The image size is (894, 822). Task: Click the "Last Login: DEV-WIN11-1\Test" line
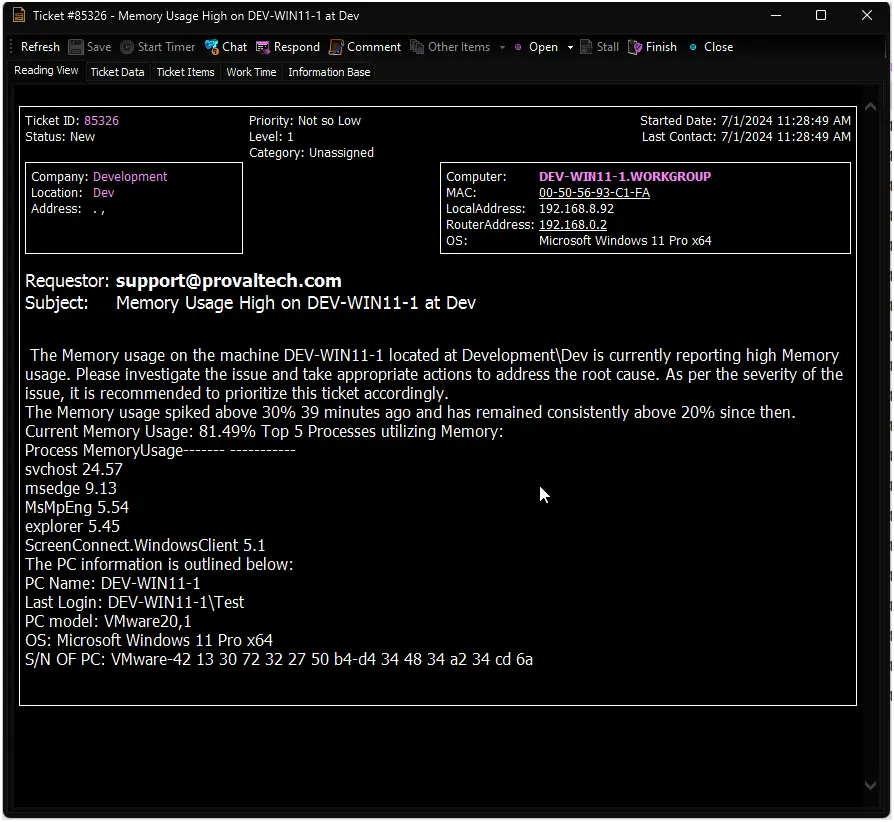tap(135, 603)
